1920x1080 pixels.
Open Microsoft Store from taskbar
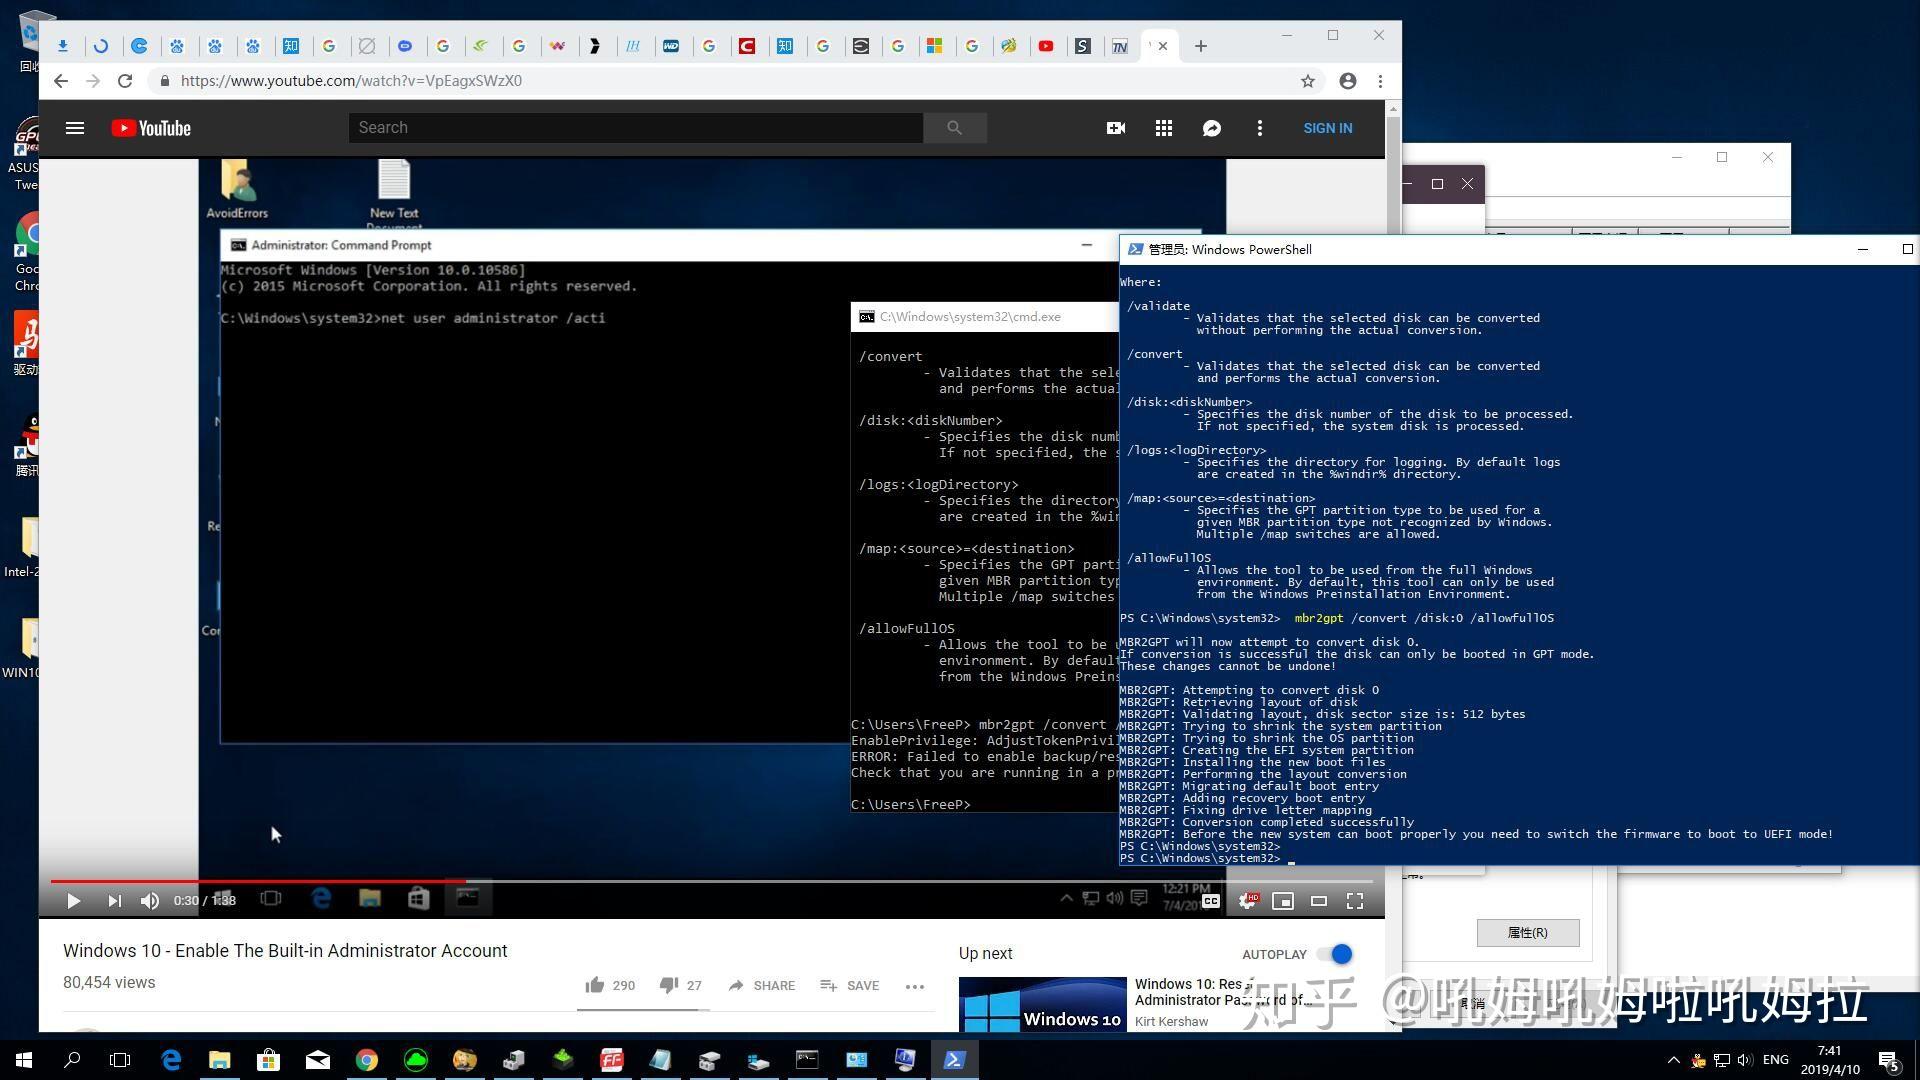pyautogui.click(x=268, y=1060)
